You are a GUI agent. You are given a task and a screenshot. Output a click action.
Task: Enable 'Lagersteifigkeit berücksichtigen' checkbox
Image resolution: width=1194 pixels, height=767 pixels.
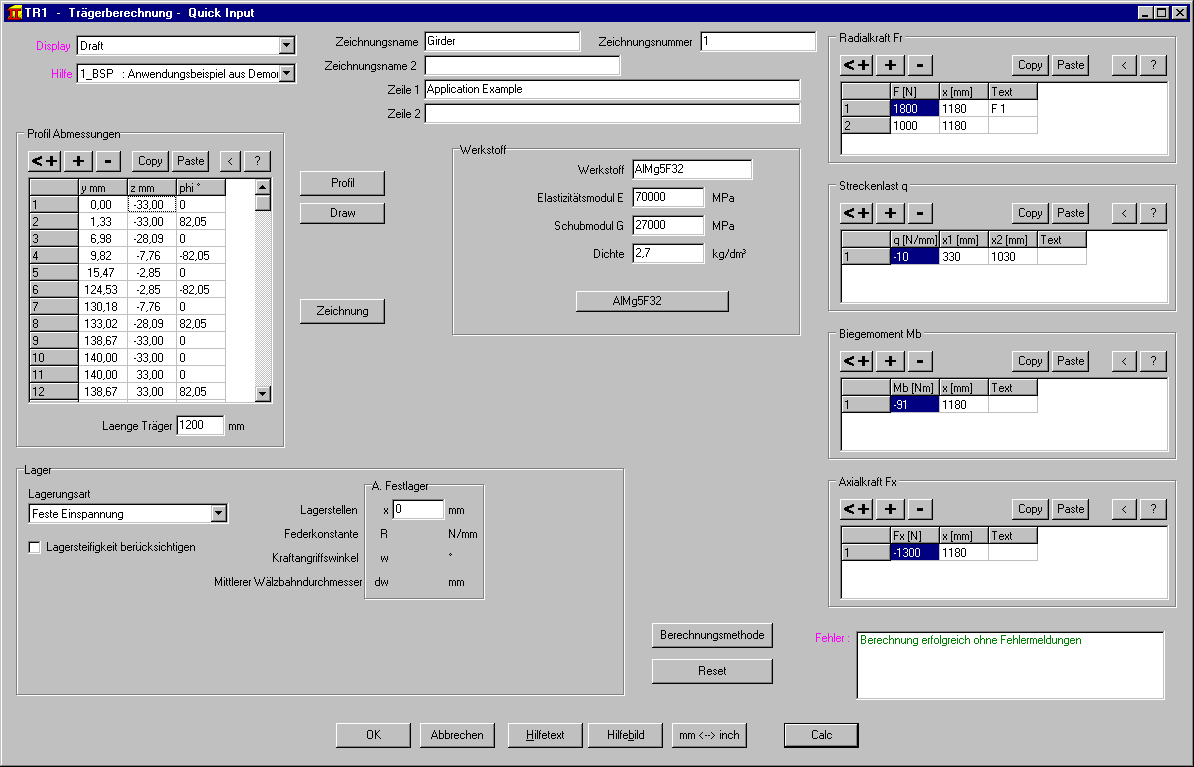coord(35,547)
